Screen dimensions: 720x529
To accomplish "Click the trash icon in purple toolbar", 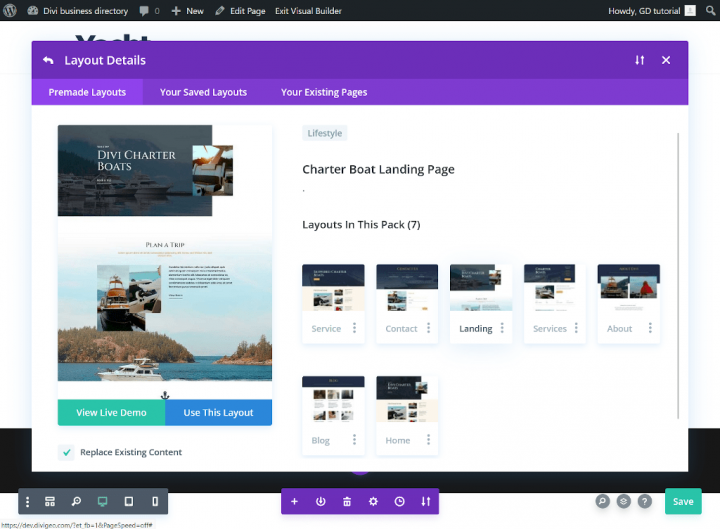I will 347,501.
